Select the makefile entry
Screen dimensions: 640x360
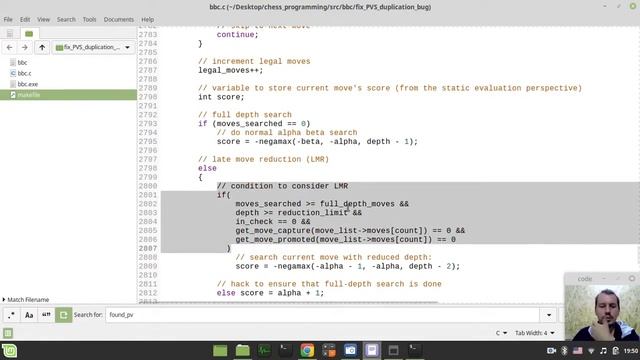(68, 95)
